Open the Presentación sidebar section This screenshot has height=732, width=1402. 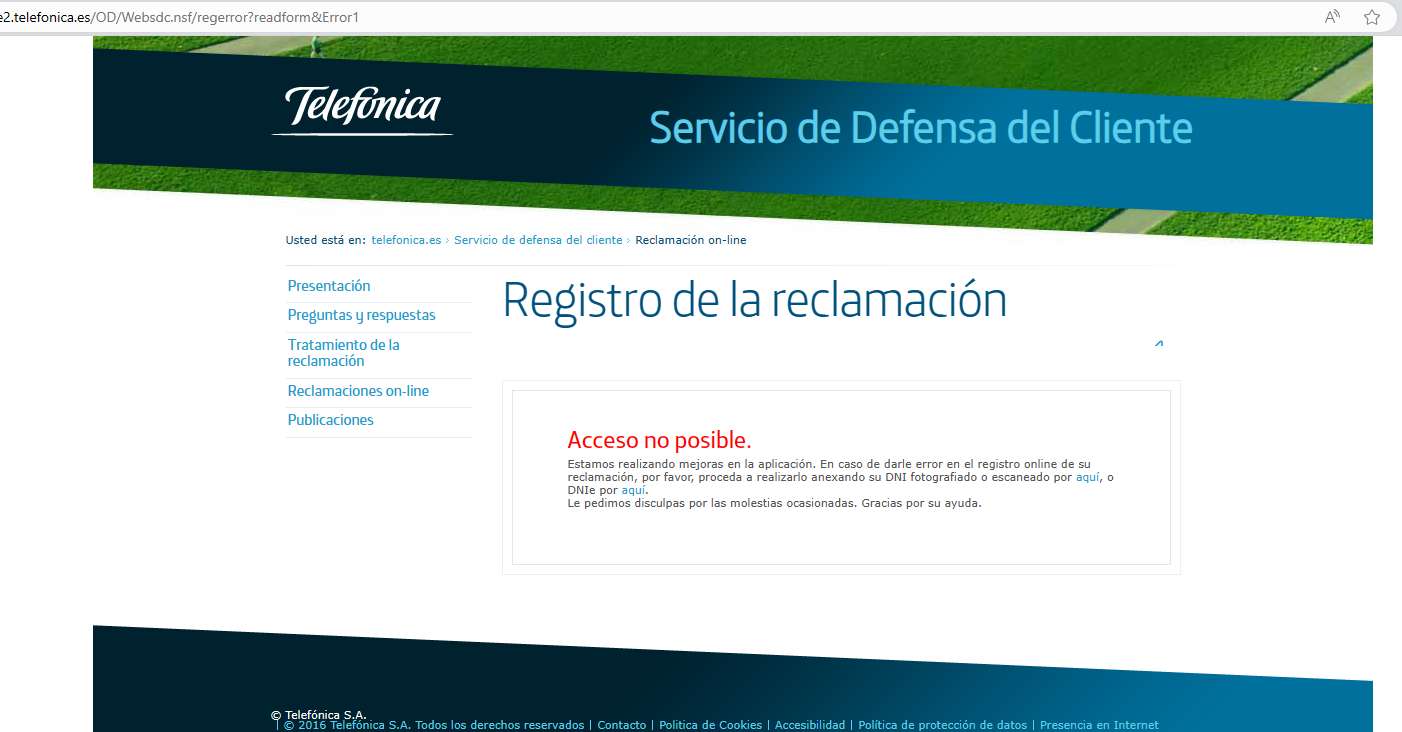(329, 285)
